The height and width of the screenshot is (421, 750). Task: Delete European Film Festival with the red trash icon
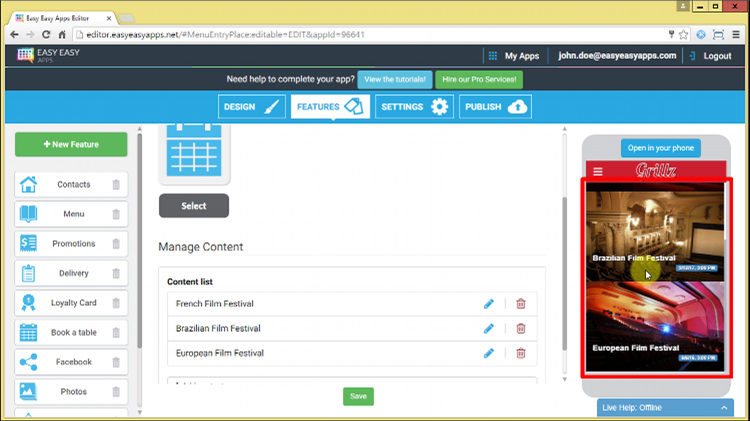click(521, 354)
